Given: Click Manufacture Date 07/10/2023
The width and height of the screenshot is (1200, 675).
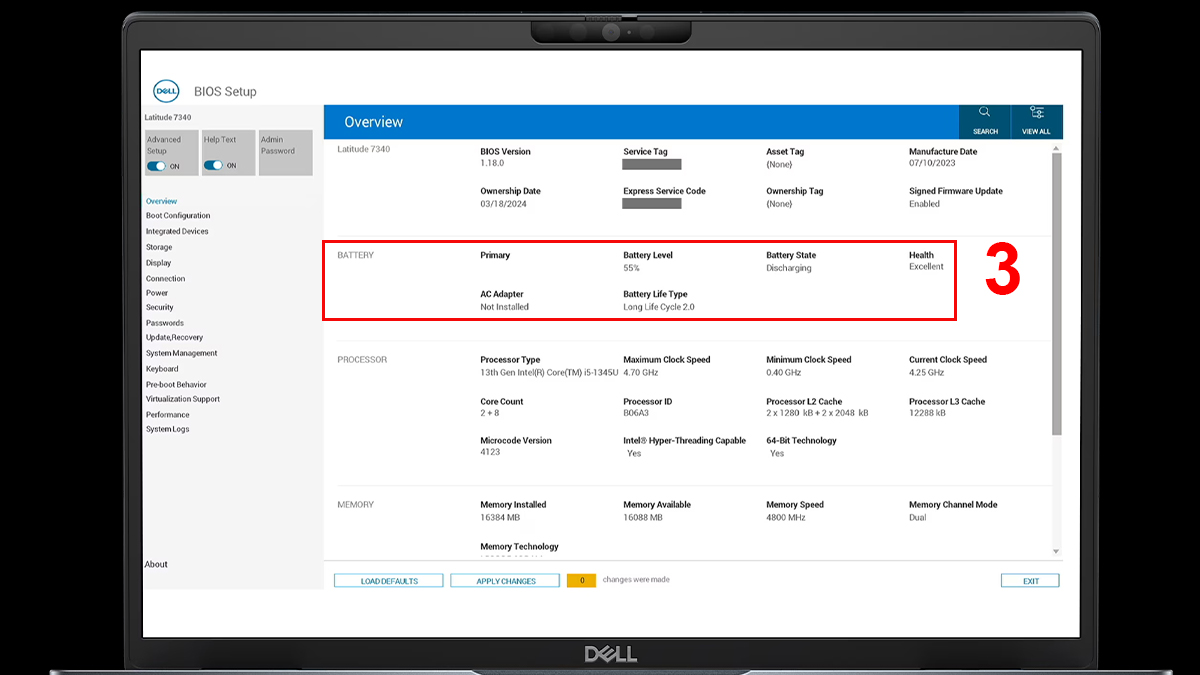Looking at the screenshot, I should [x=930, y=164].
